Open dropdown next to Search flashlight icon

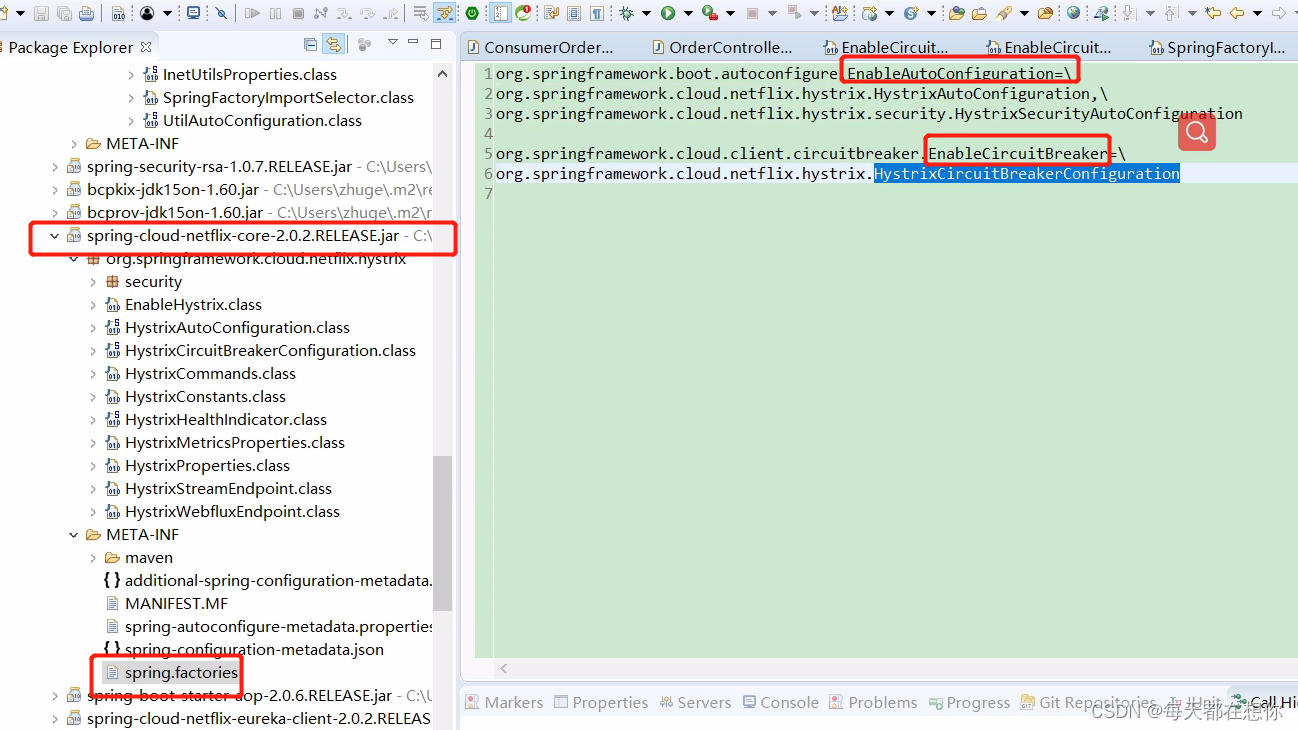[x=1025, y=13]
